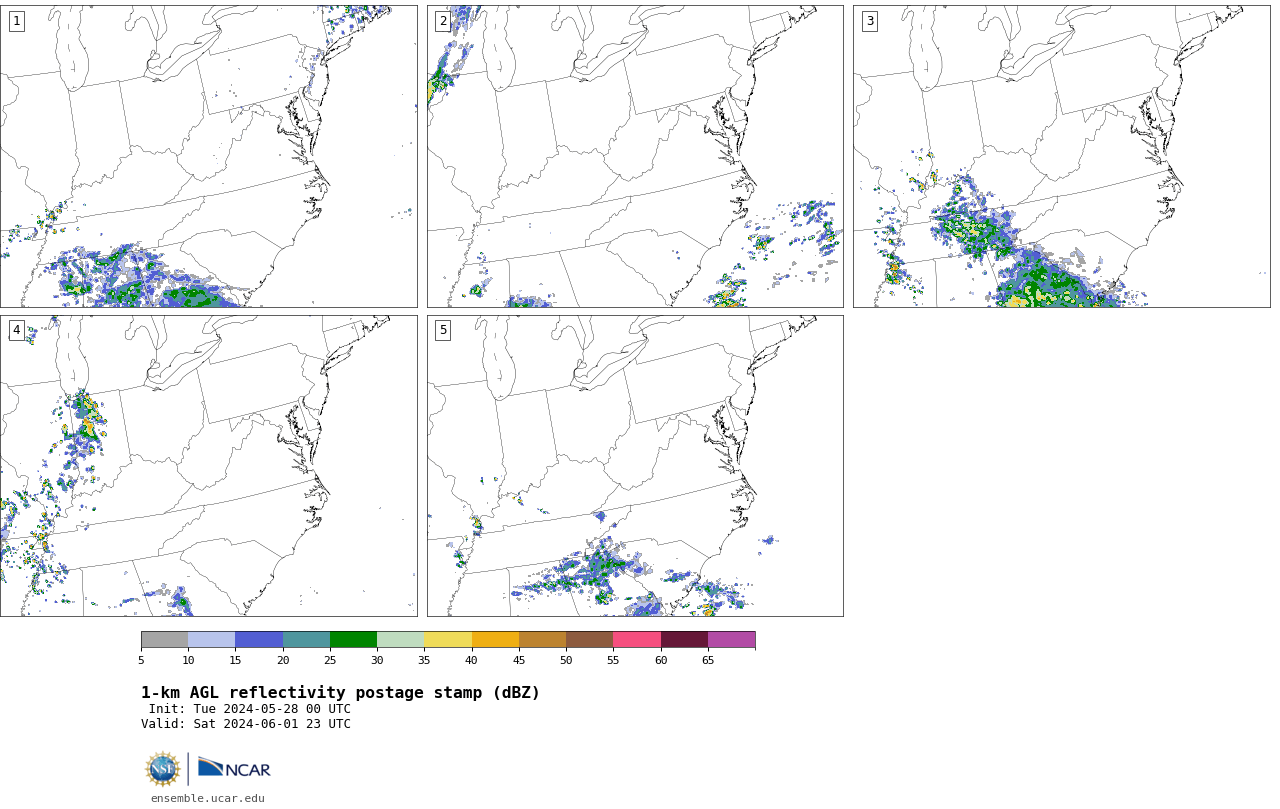Click the light lavender 10-15 dBZ swatch
This screenshot has height=809, width=1280.
pyautogui.click(x=212, y=640)
